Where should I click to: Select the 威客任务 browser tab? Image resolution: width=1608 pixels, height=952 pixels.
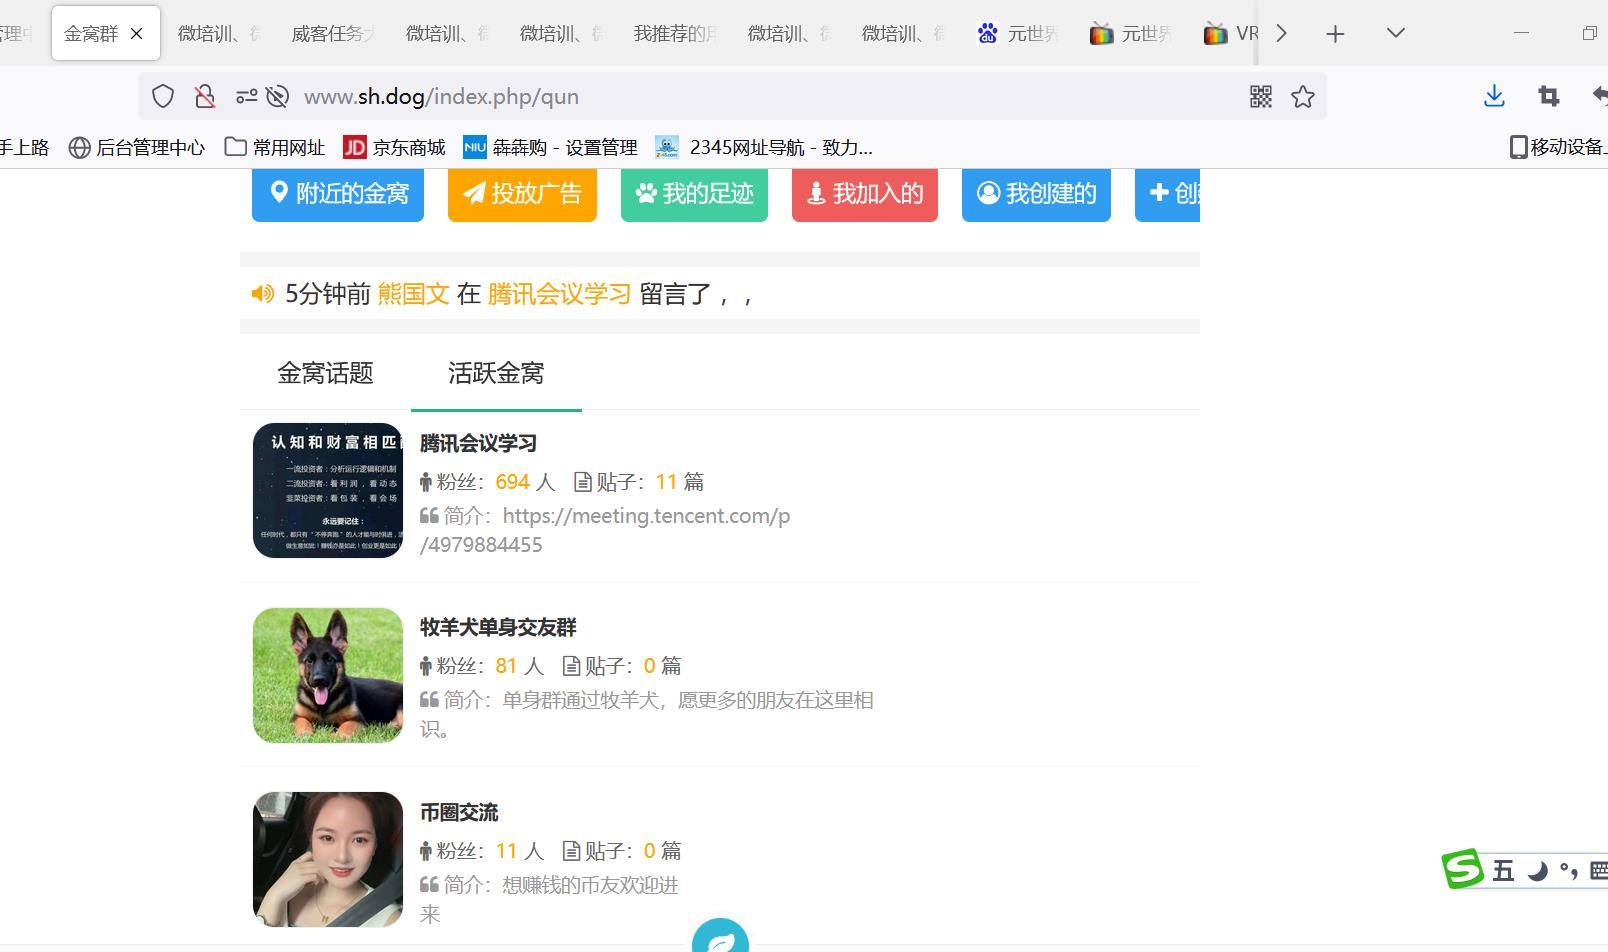click(x=332, y=33)
